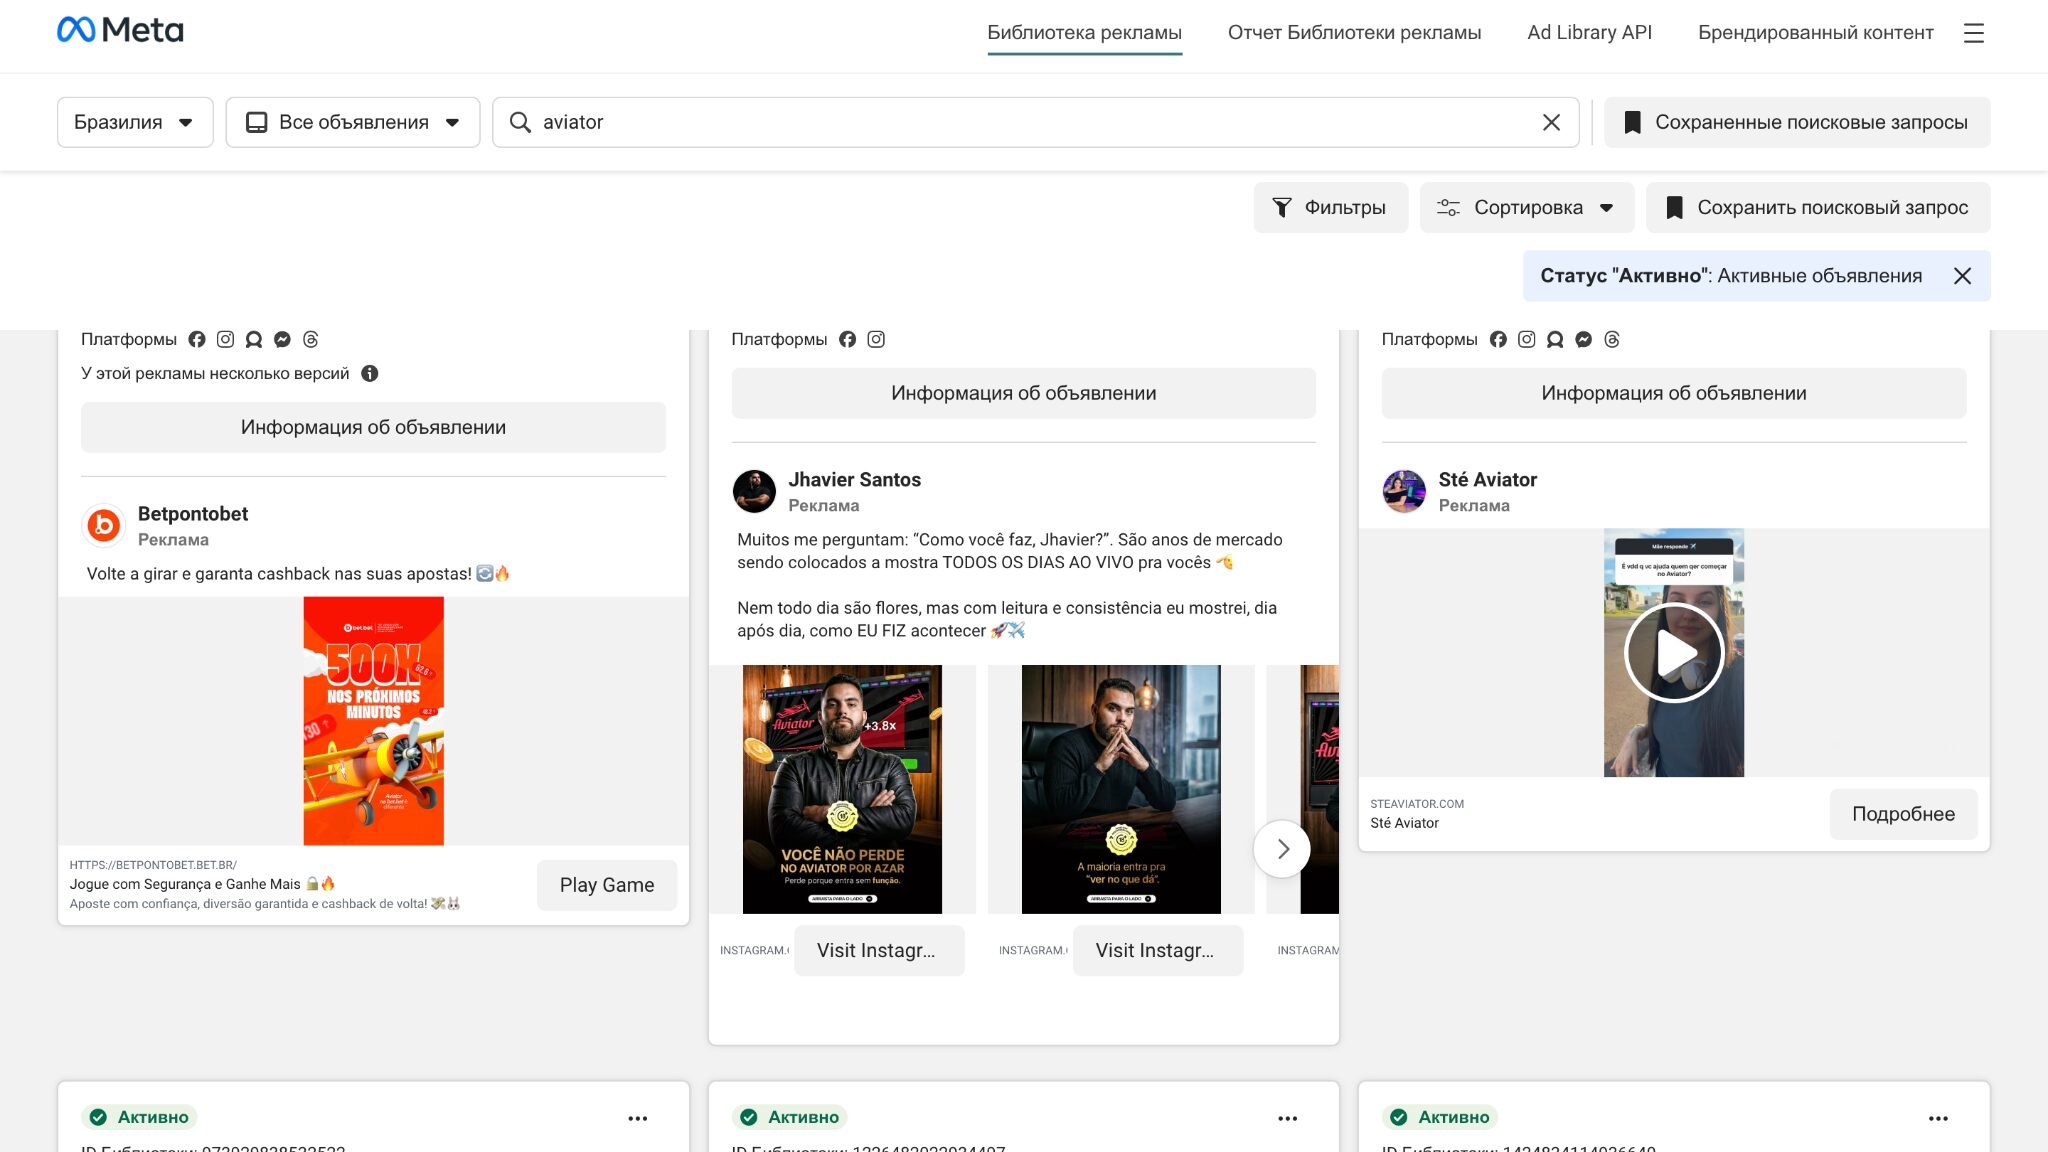Open the Все объявления category dropdown
2048x1152 pixels.
point(353,122)
